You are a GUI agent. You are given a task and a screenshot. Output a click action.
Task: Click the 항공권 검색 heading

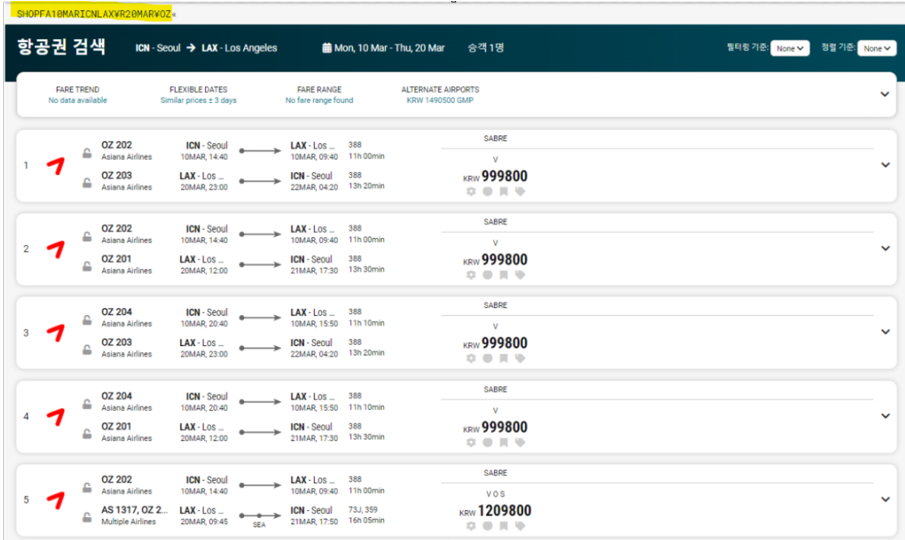tap(61, 47)
